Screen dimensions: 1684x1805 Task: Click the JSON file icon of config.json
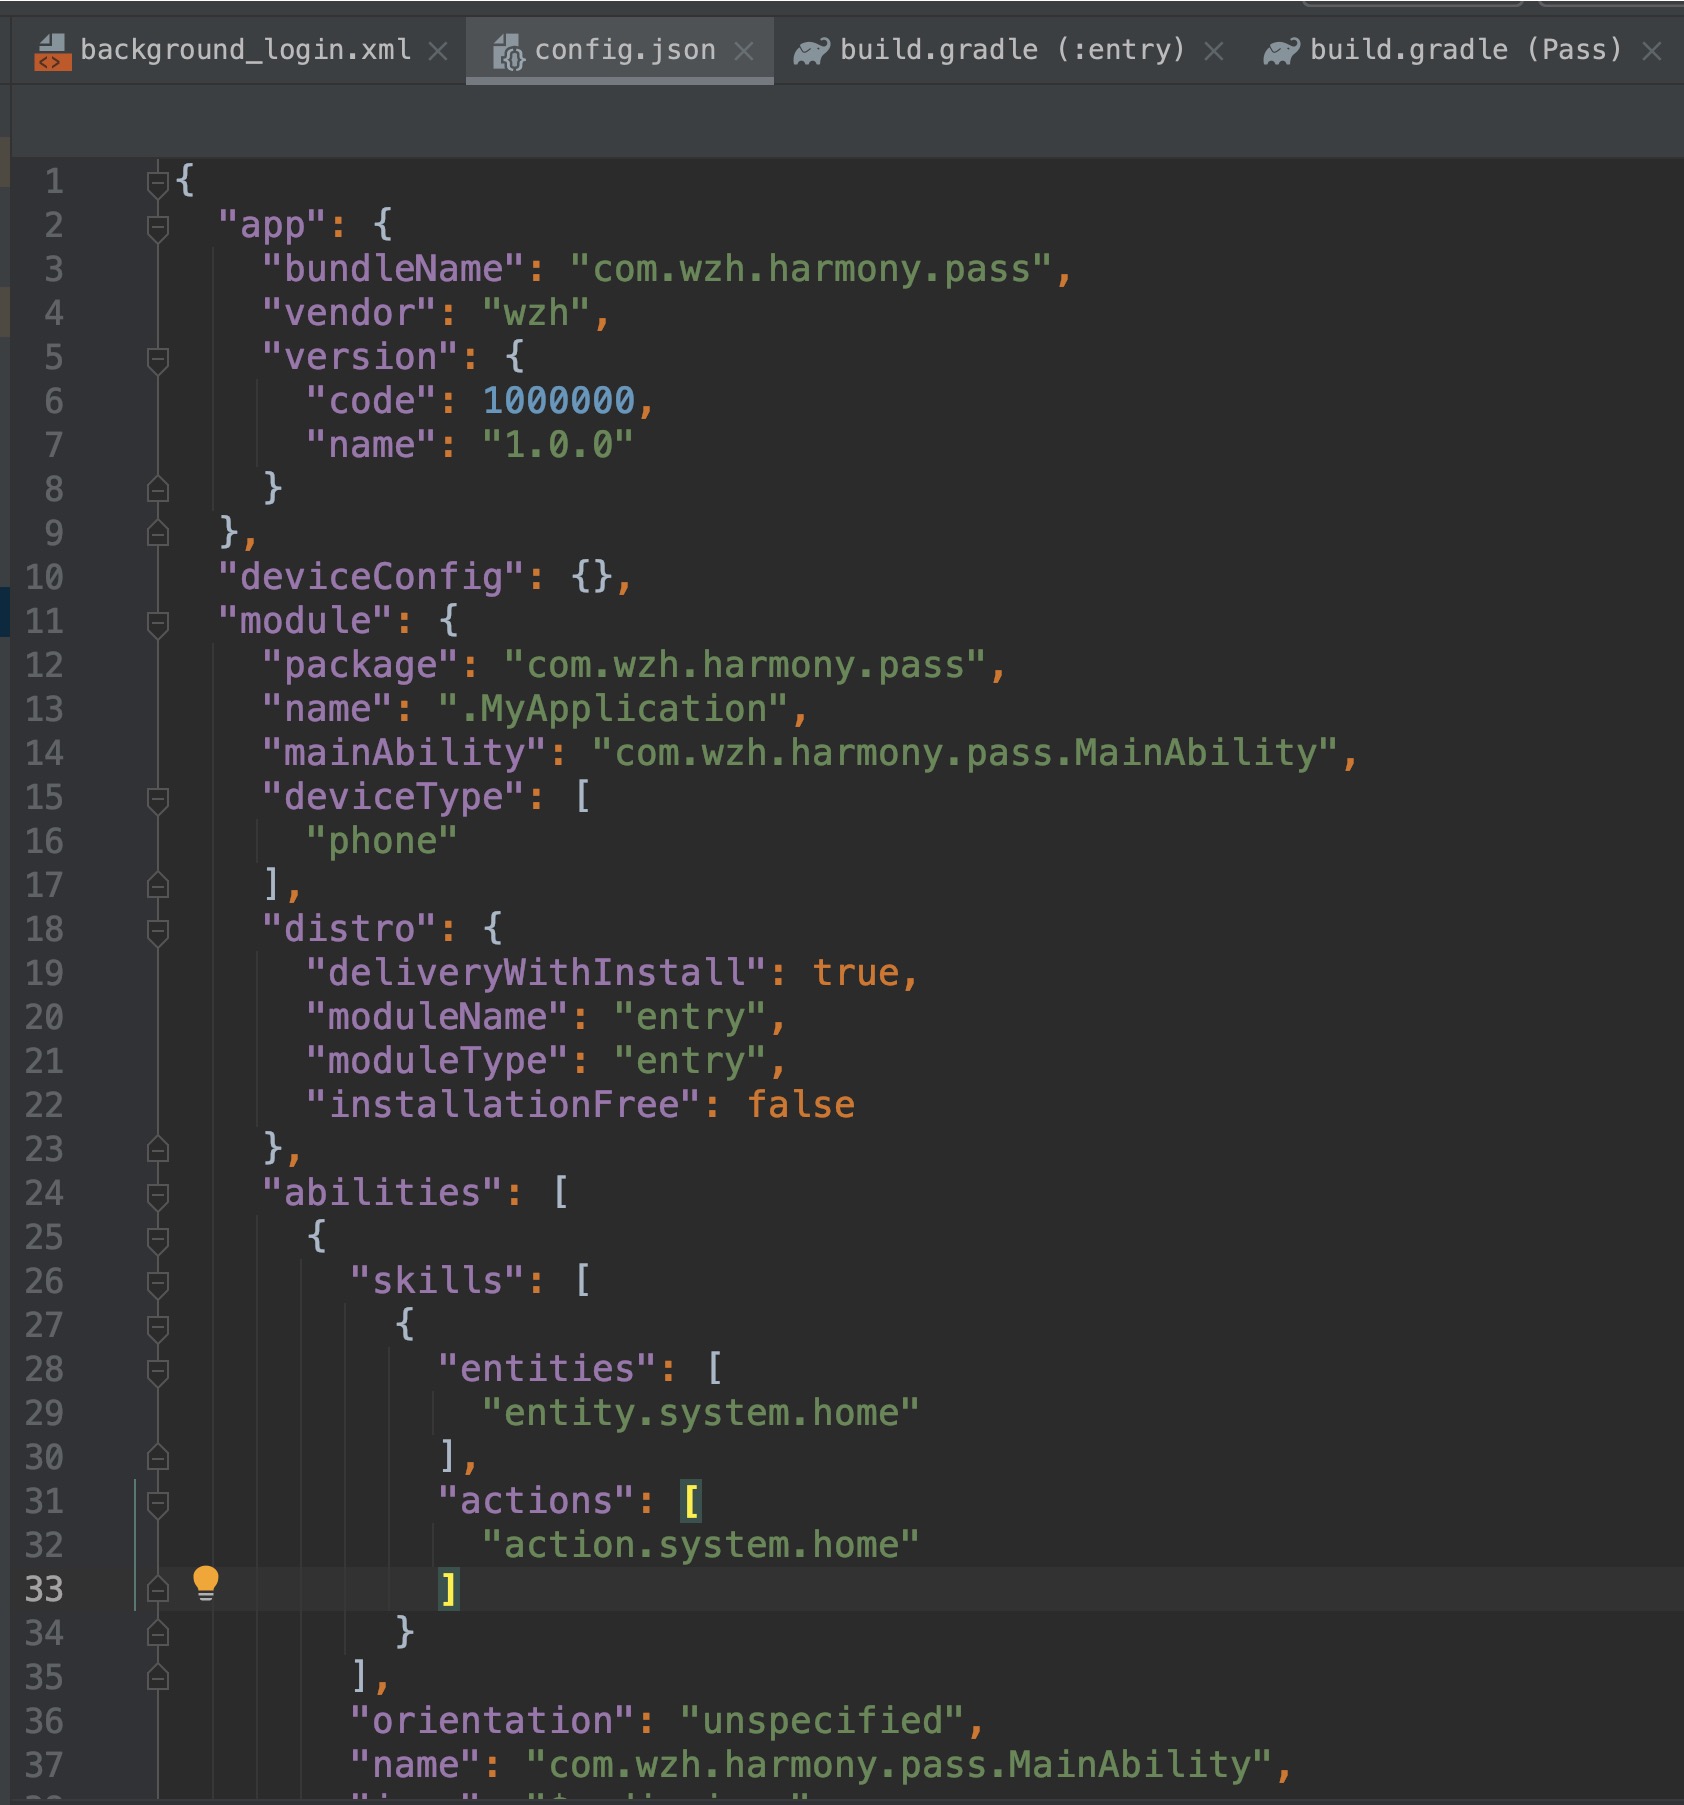coord(508,52)
